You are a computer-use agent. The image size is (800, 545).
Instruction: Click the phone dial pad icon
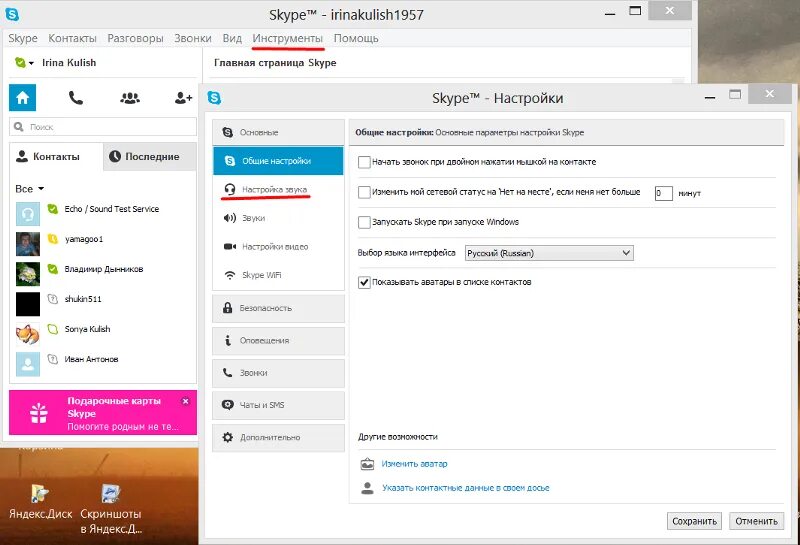[76, 97]
